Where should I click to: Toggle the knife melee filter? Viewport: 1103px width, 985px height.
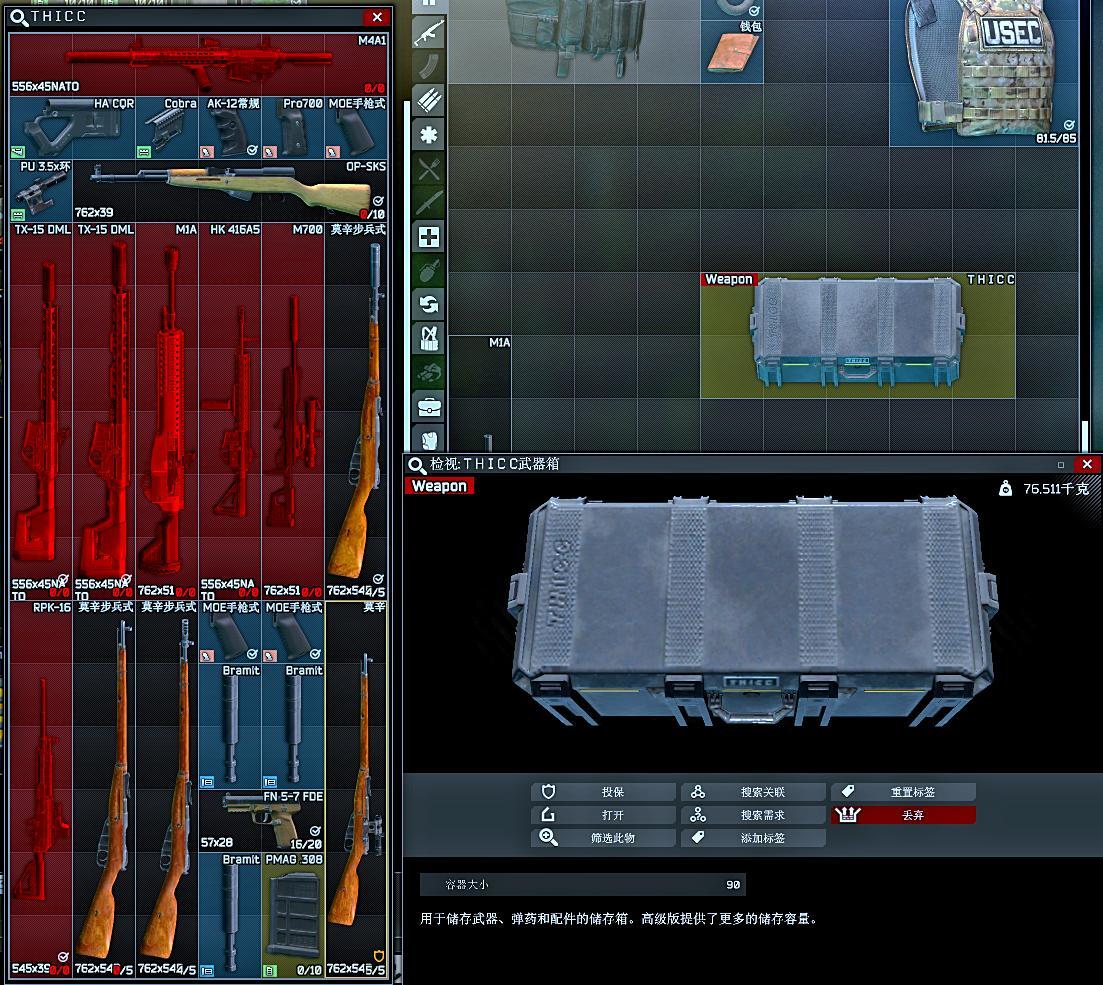pos(428,202)
